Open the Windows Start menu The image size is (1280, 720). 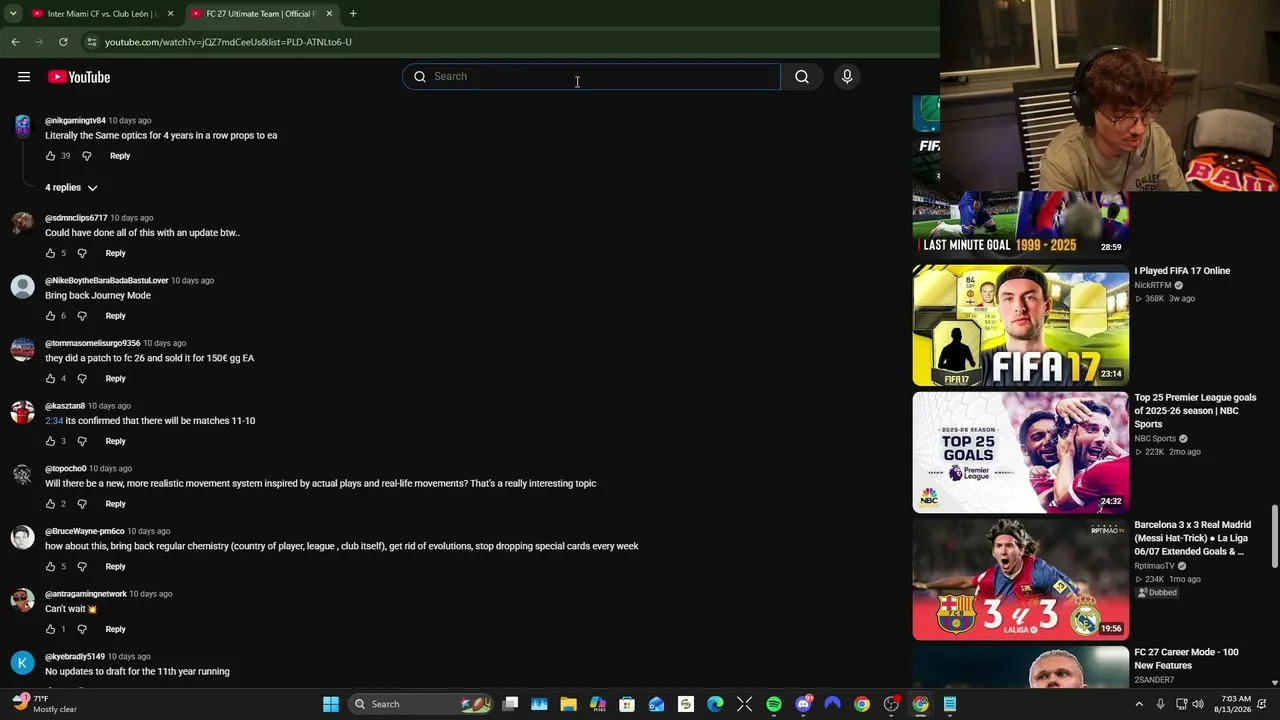pos(331,704)
